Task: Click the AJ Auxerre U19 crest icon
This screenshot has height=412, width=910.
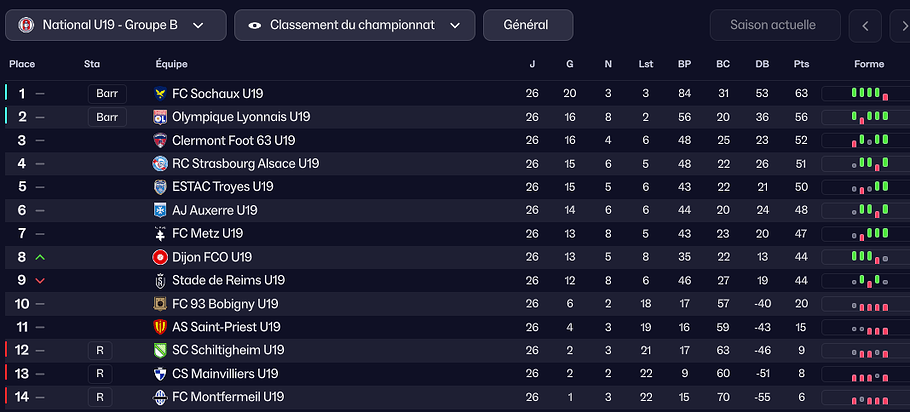Action: (160, 211)
